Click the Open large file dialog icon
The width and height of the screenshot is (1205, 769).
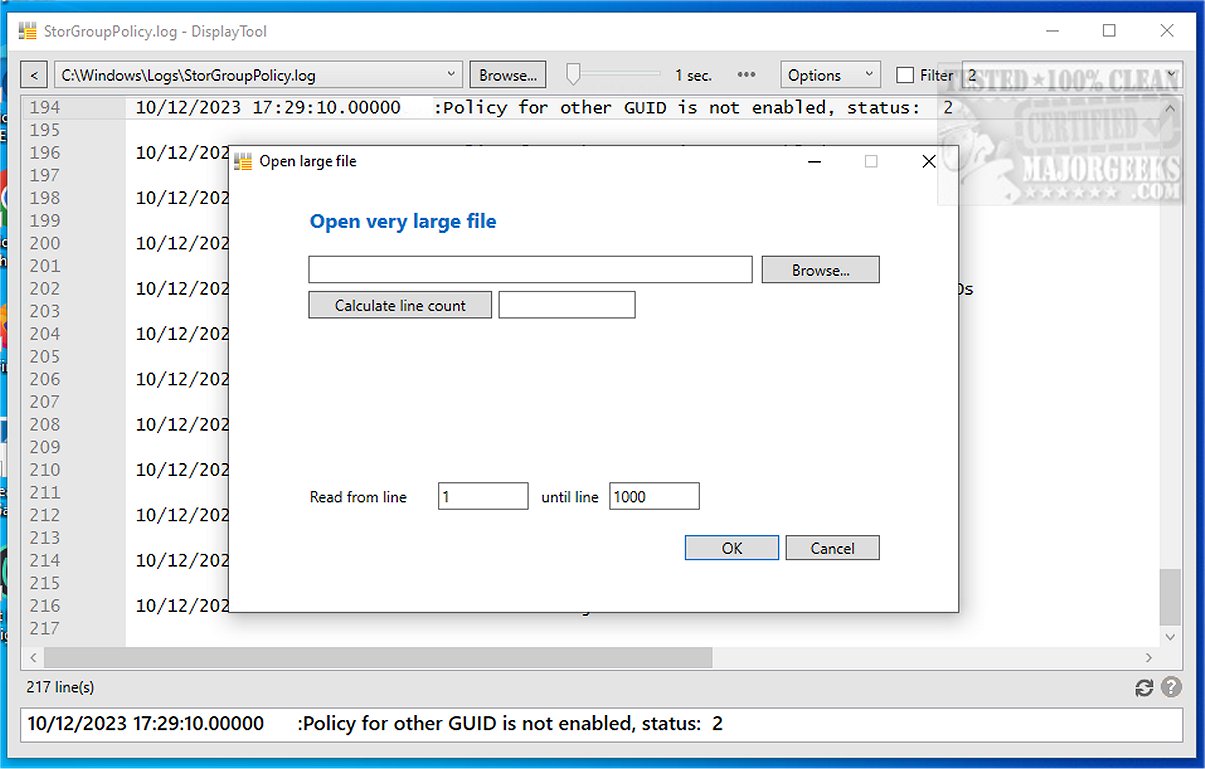[x=243, y=161]
